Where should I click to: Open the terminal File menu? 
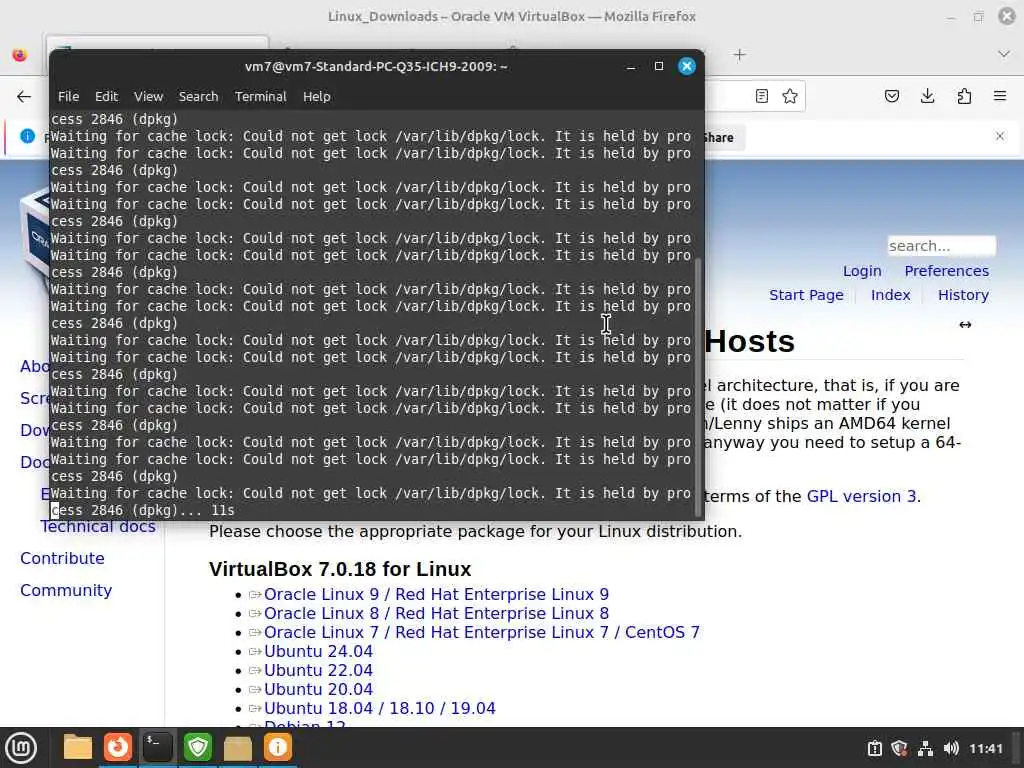point(68,96)
